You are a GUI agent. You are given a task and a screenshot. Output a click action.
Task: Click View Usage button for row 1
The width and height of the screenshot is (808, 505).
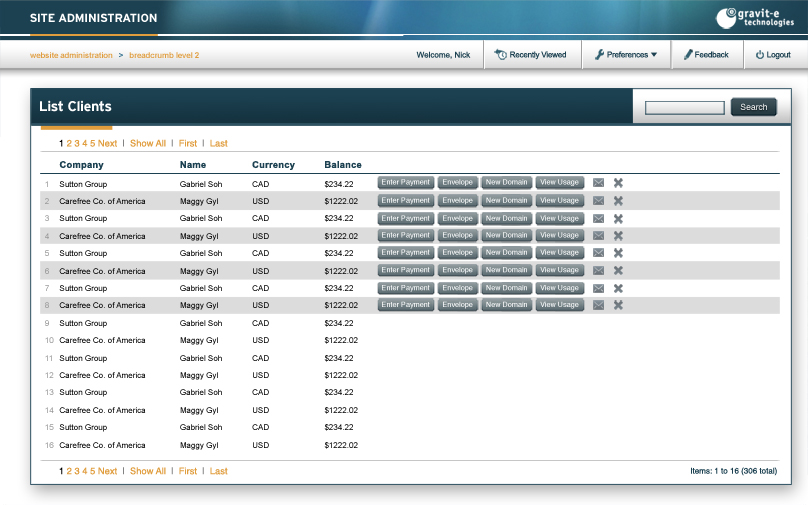coord(560,182)
